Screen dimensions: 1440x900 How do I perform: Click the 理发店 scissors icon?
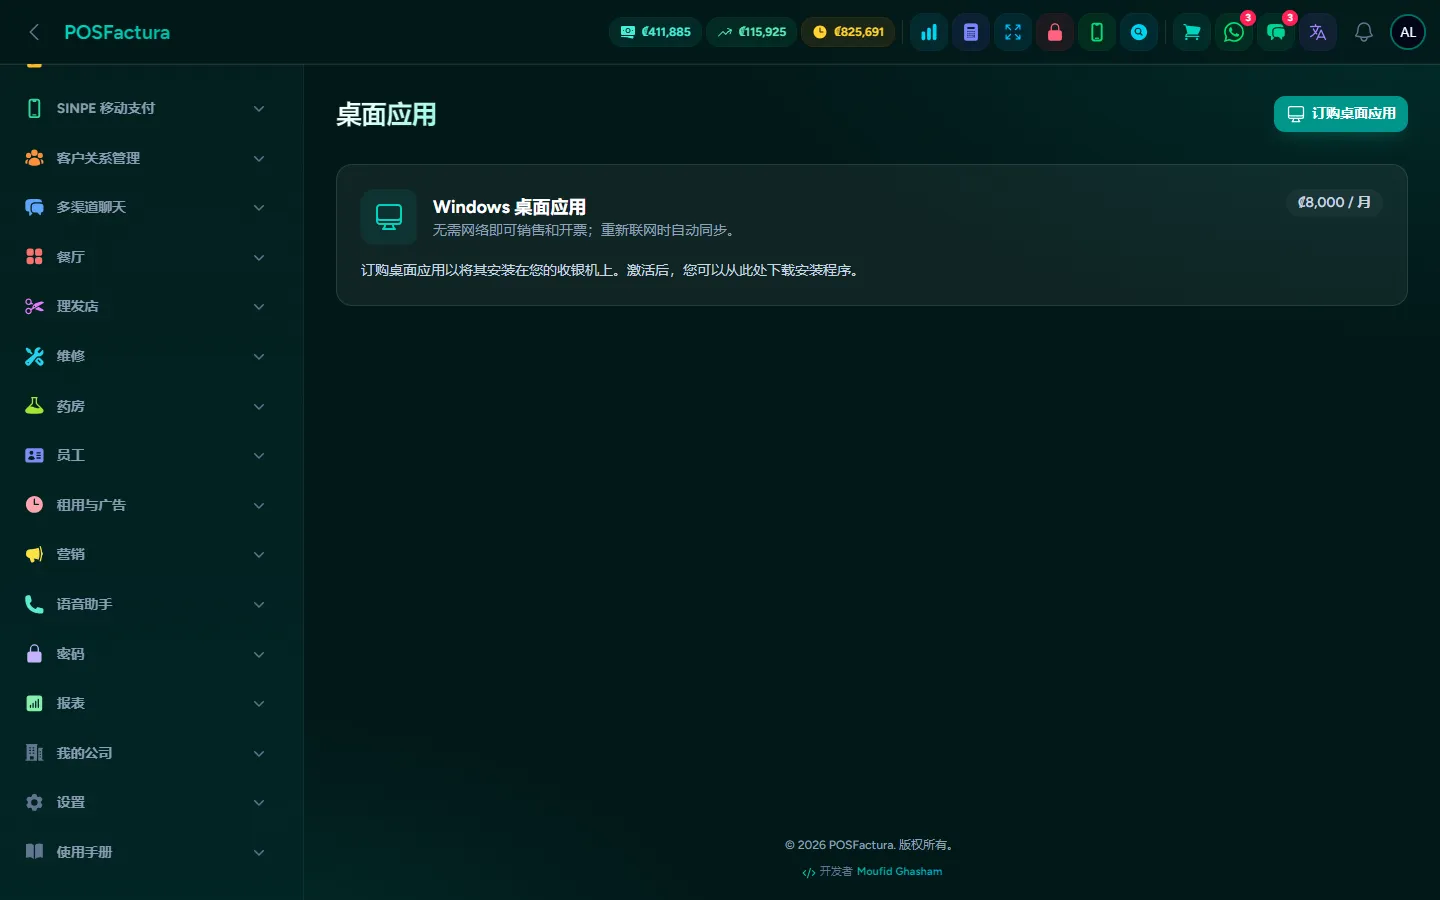[x=34, y=306]
